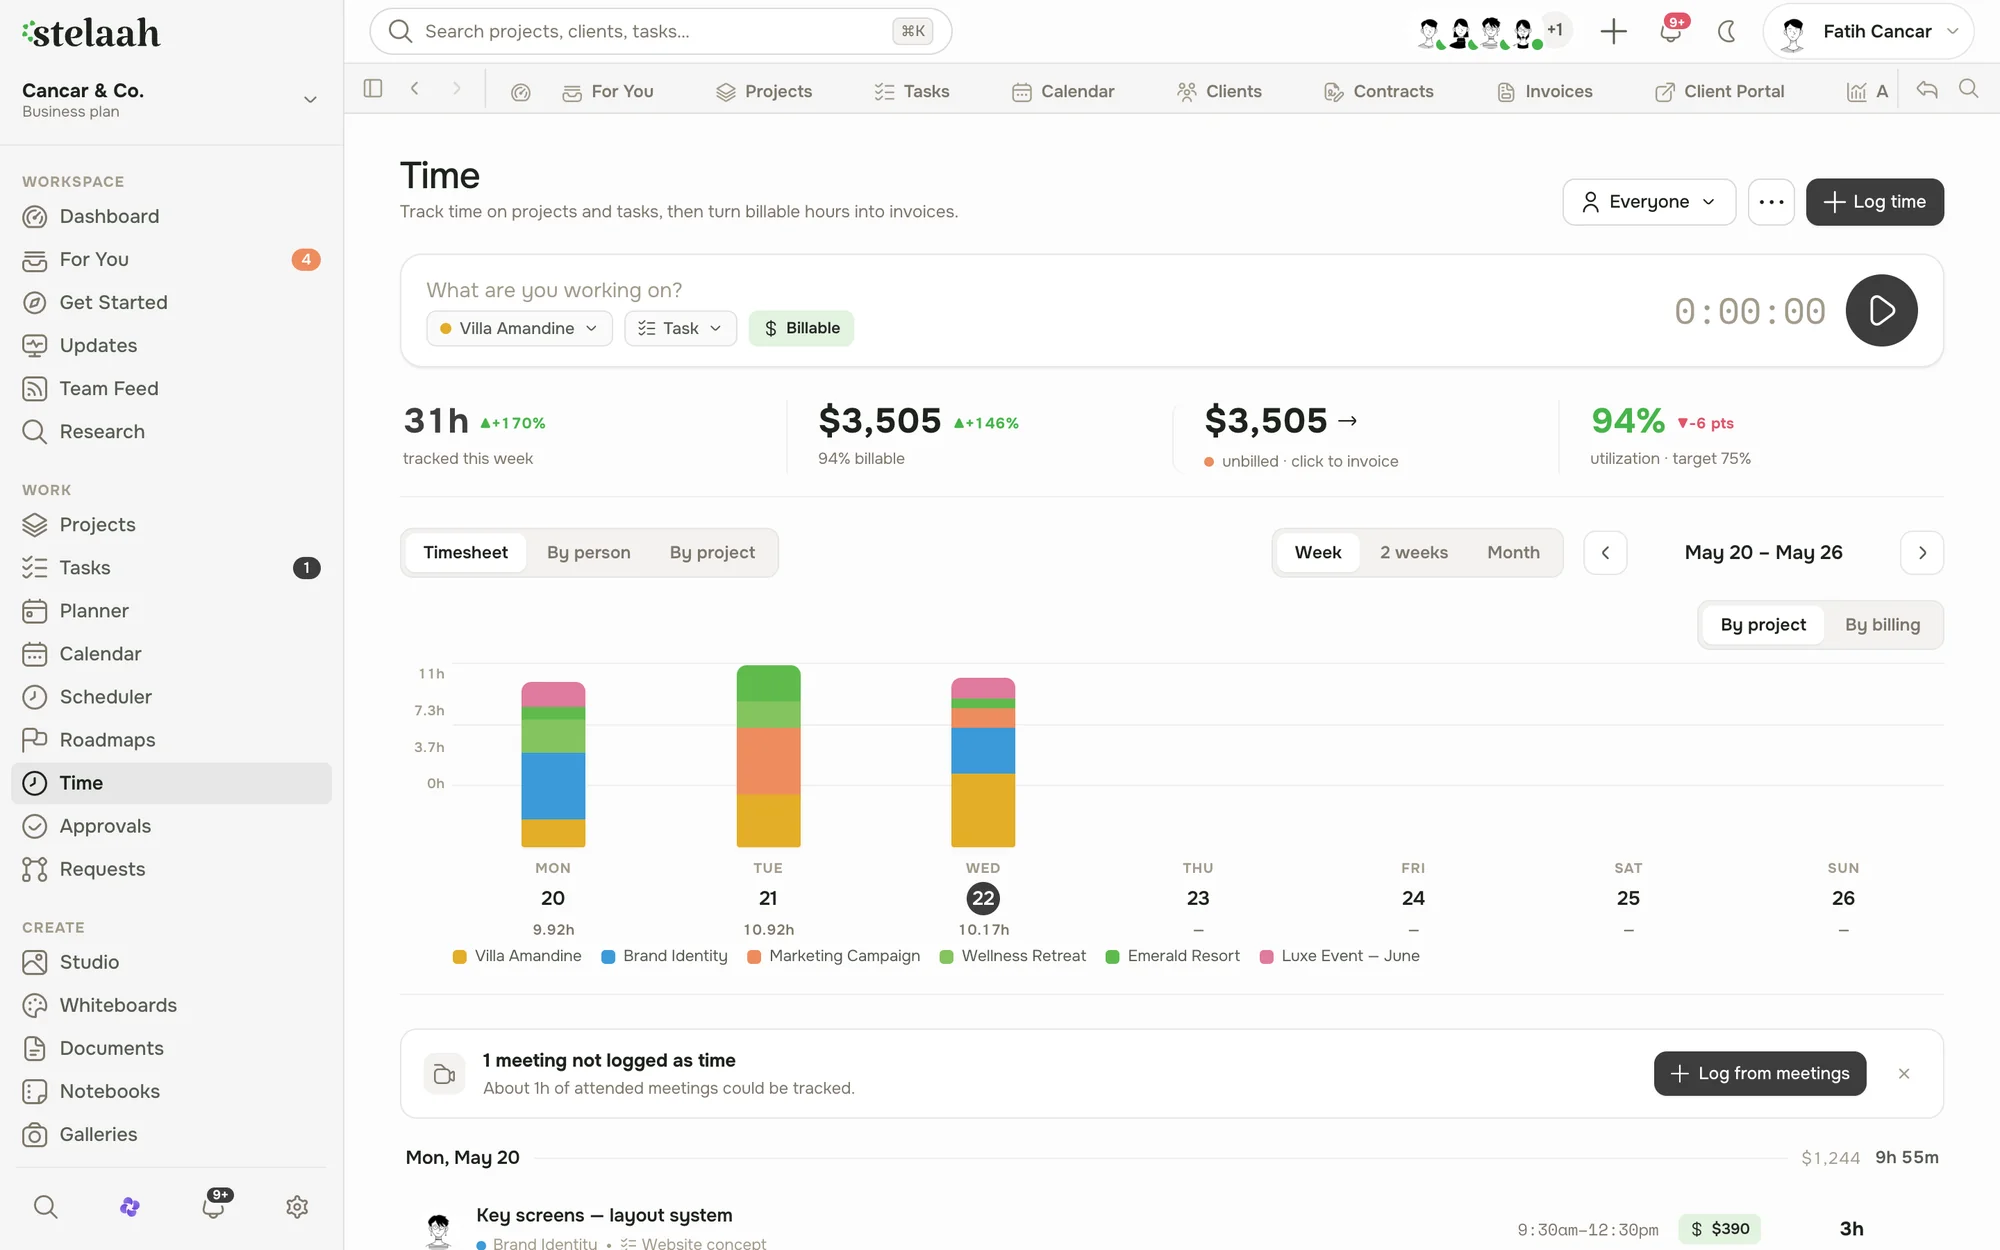Click the Luxe Event – June legend swatch

1267,956
